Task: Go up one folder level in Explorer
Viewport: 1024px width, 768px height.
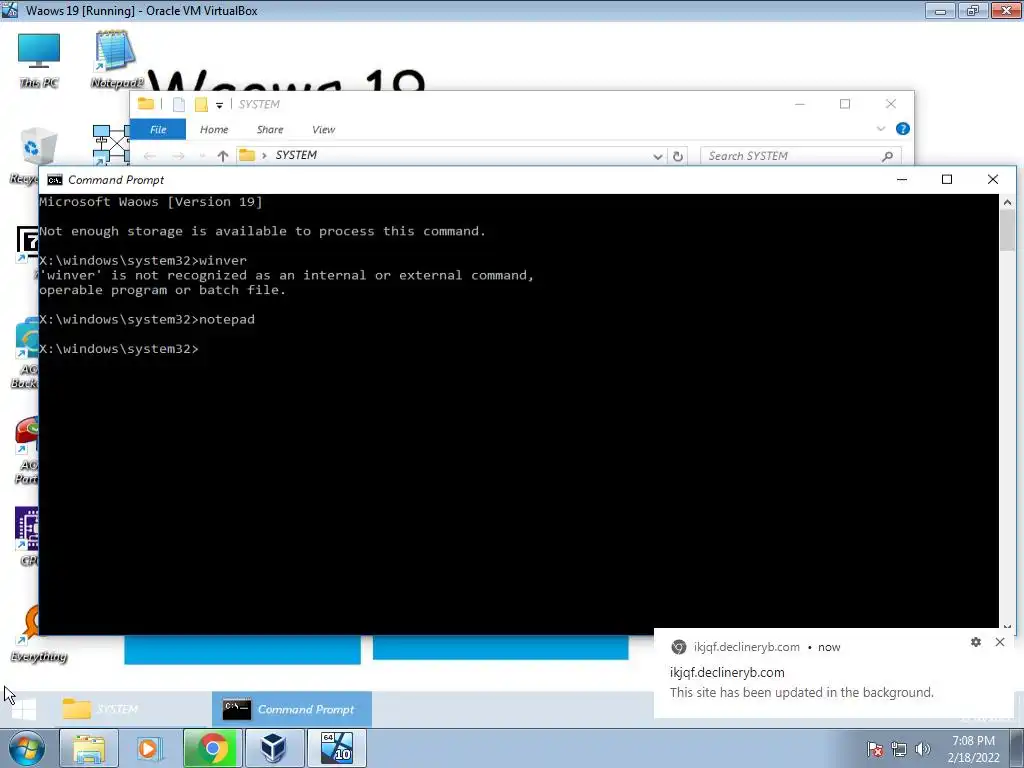Action: point(223,156)
